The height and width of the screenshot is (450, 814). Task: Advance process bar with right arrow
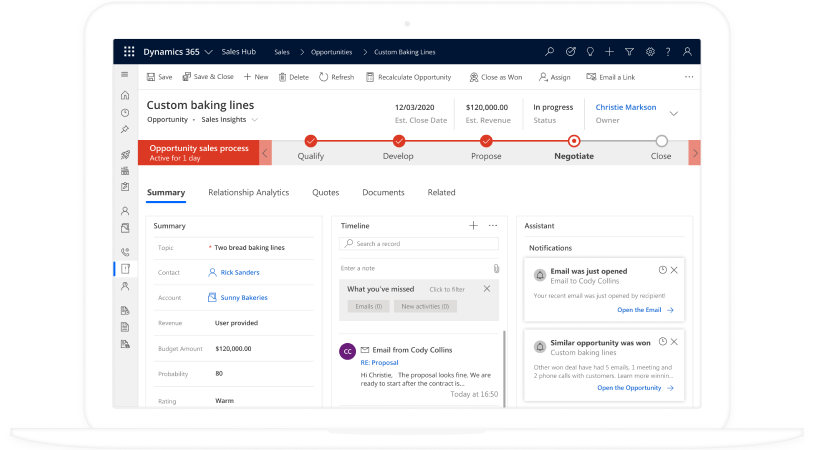[x=695, y=153]
